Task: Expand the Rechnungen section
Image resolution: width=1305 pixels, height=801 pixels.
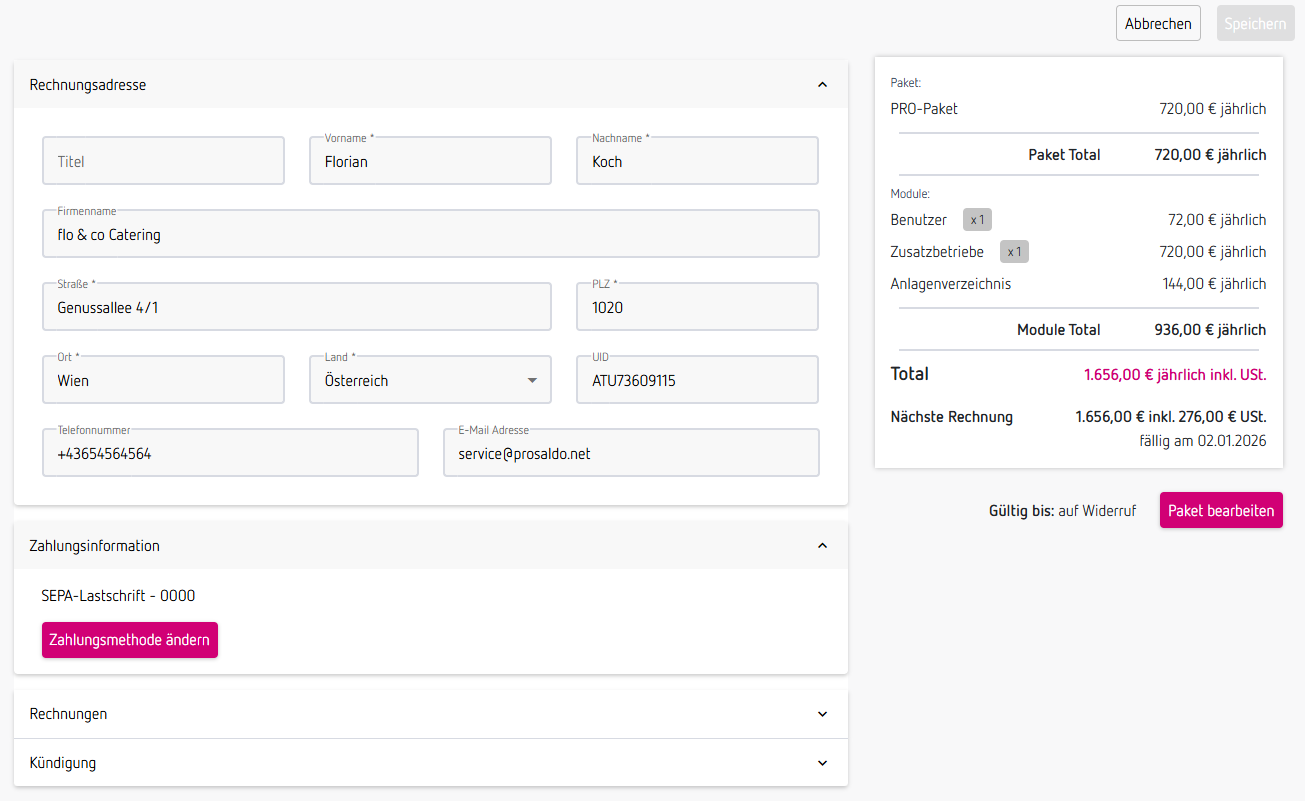Action: point(822,714)
